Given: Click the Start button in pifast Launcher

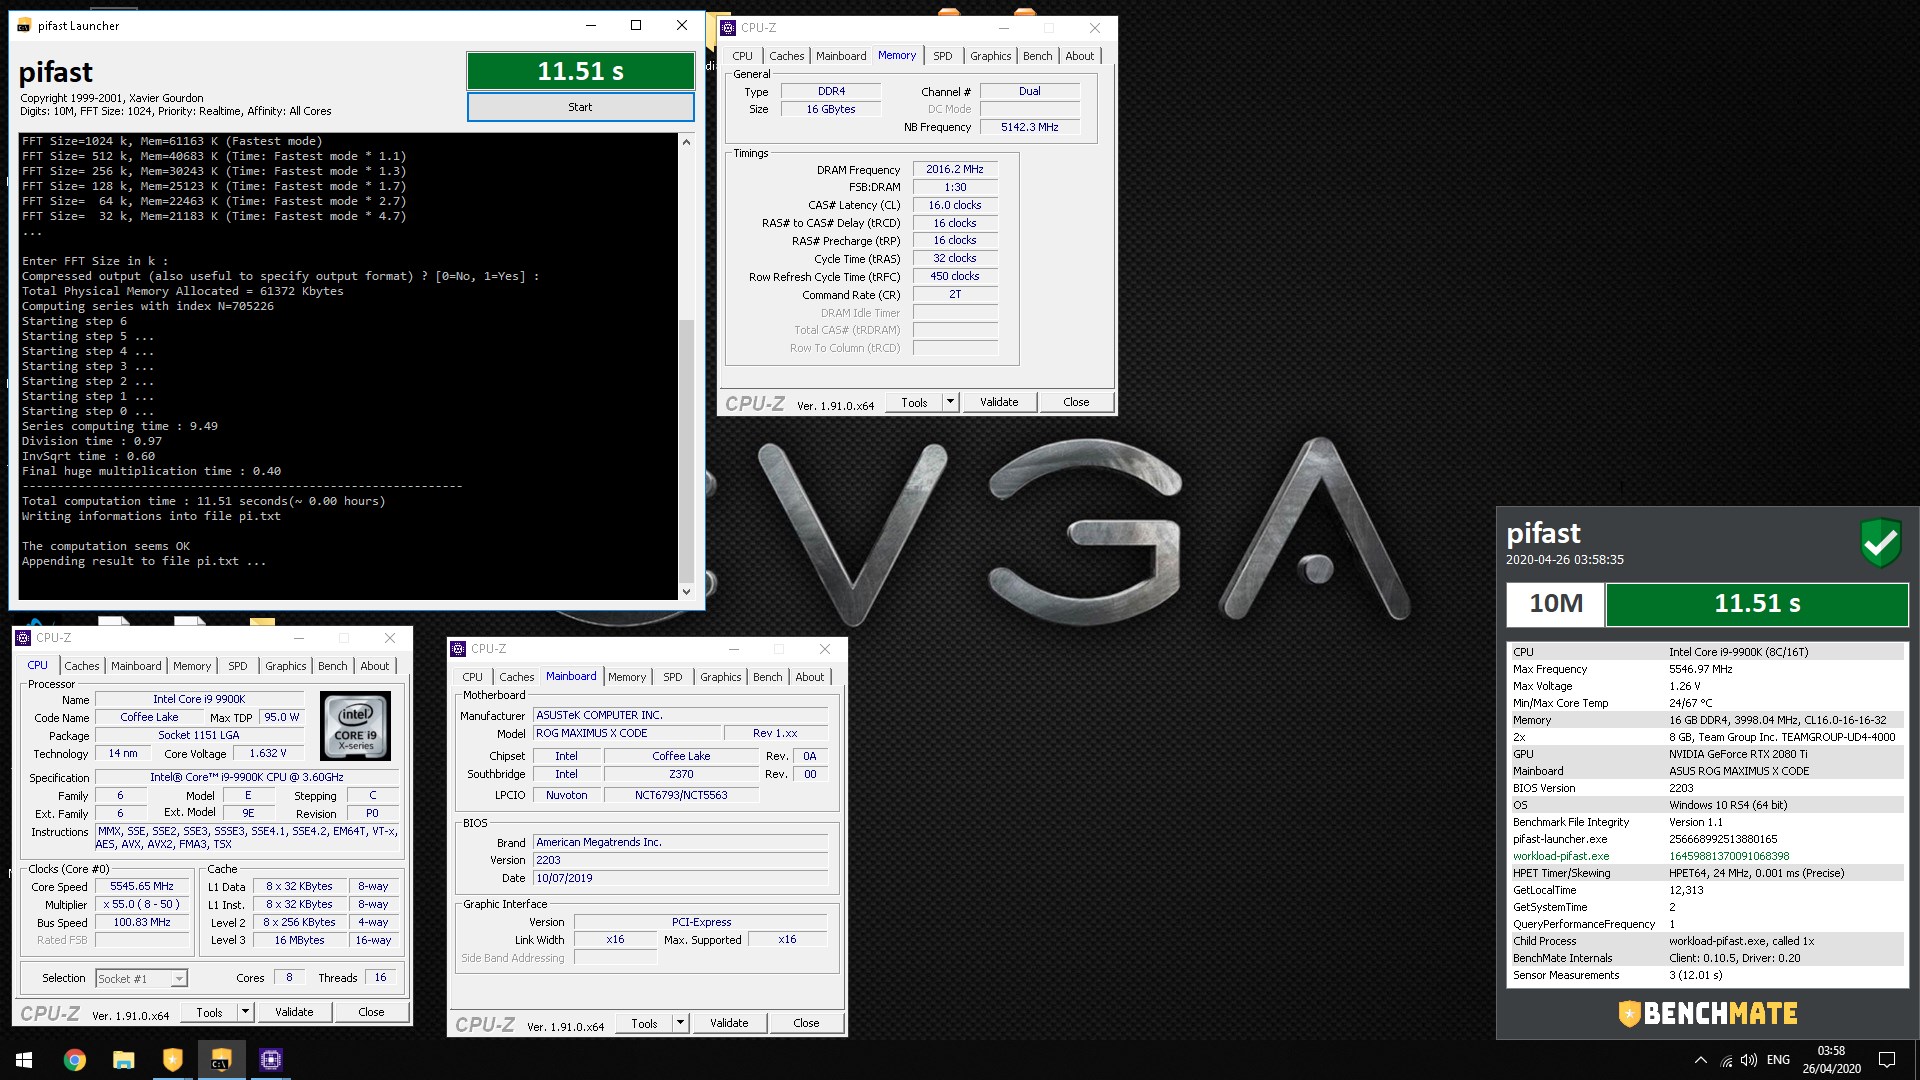Looking at the screenshot, I should [x=580, y=107].
